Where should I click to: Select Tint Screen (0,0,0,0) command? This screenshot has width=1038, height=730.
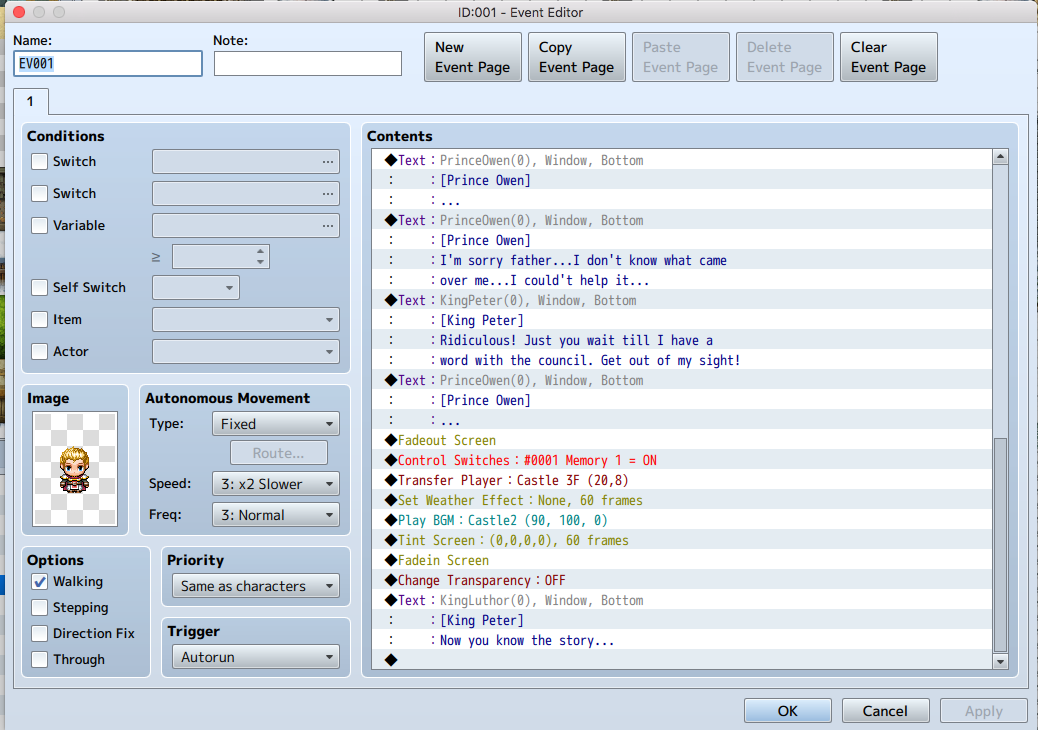tap(682, 540)
